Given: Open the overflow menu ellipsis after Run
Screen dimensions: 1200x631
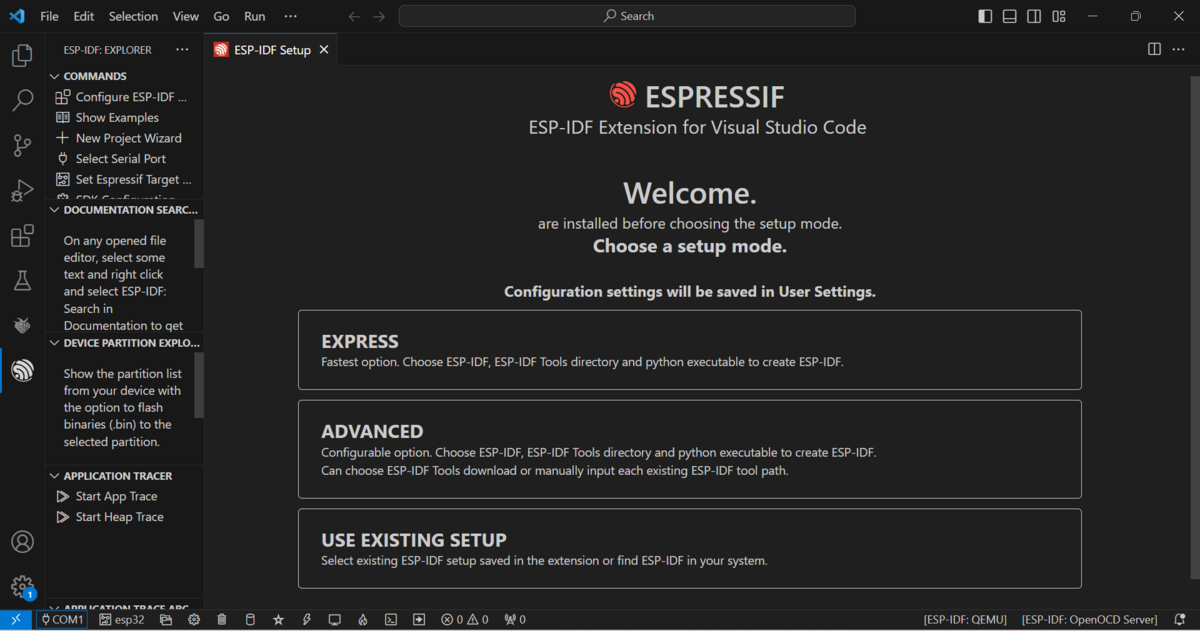Looking at the screenshot, I should click(x=290, y=16).
